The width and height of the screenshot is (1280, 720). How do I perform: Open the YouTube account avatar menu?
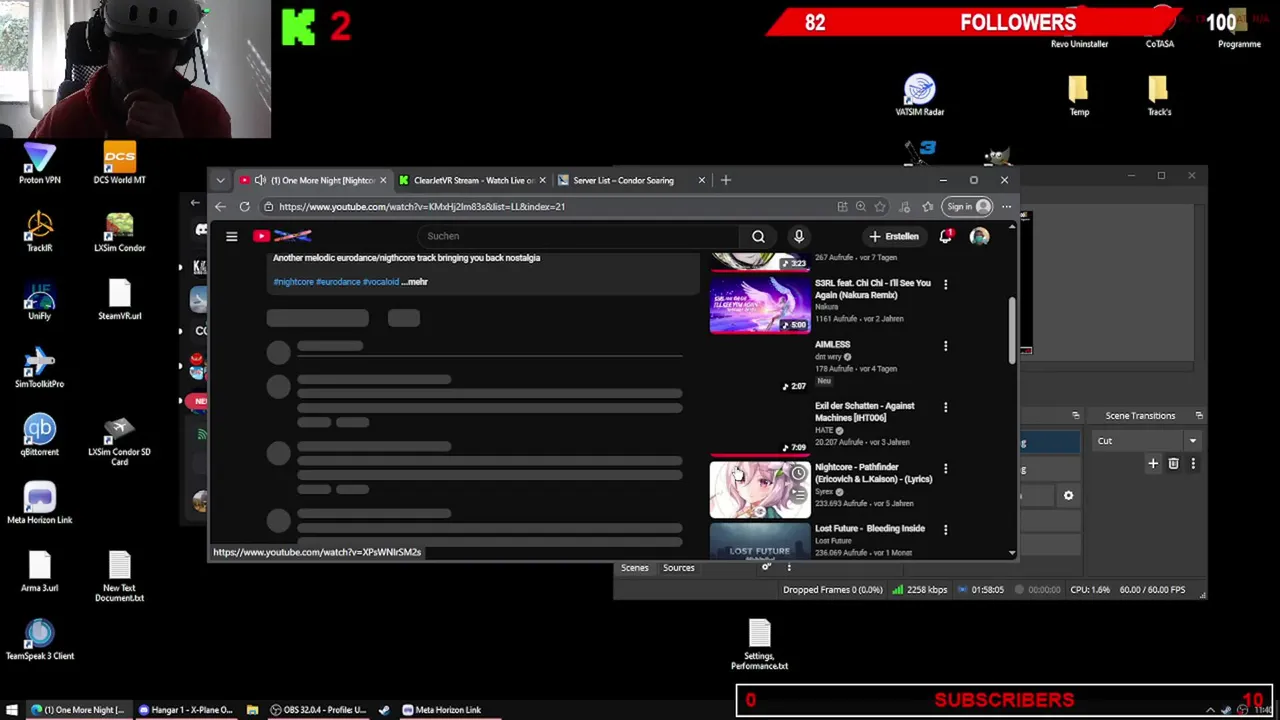tap(979, 236)
